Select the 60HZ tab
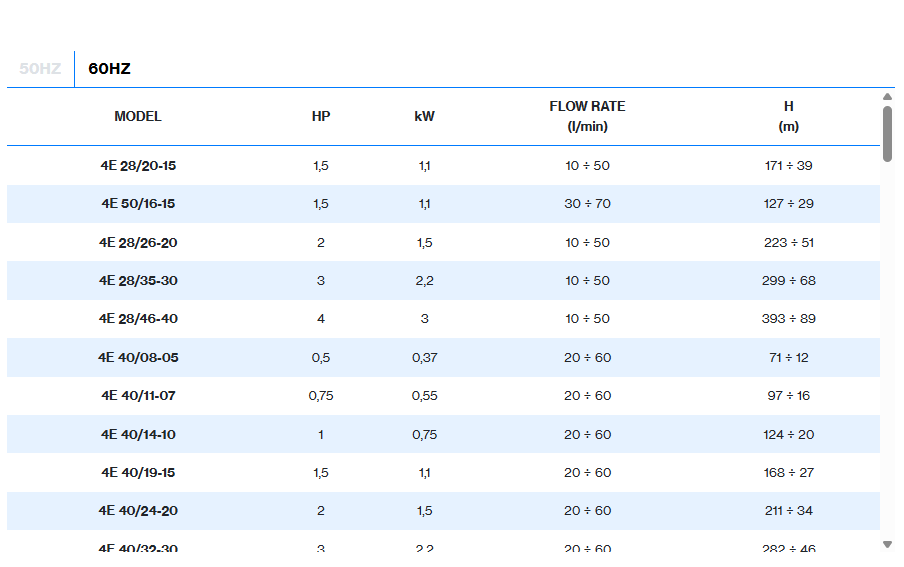The width and height of the screenshot is (904, 567). pos(109,69)
